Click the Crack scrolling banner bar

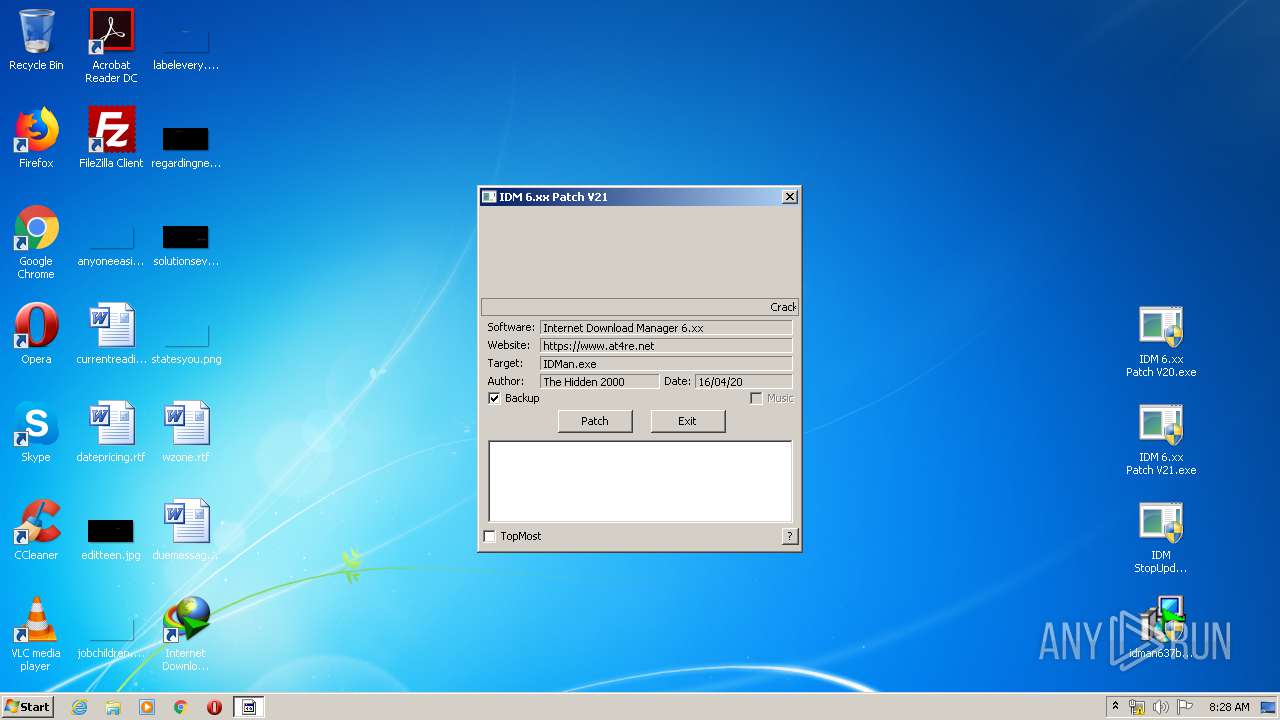click(x=640, y=307)
